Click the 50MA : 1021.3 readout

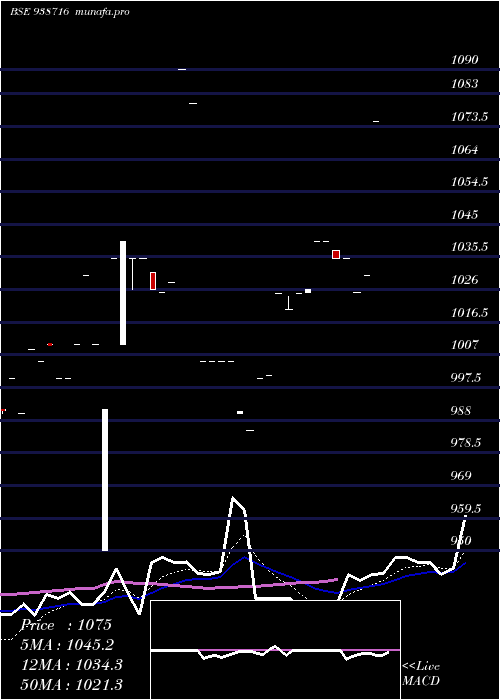72,684
